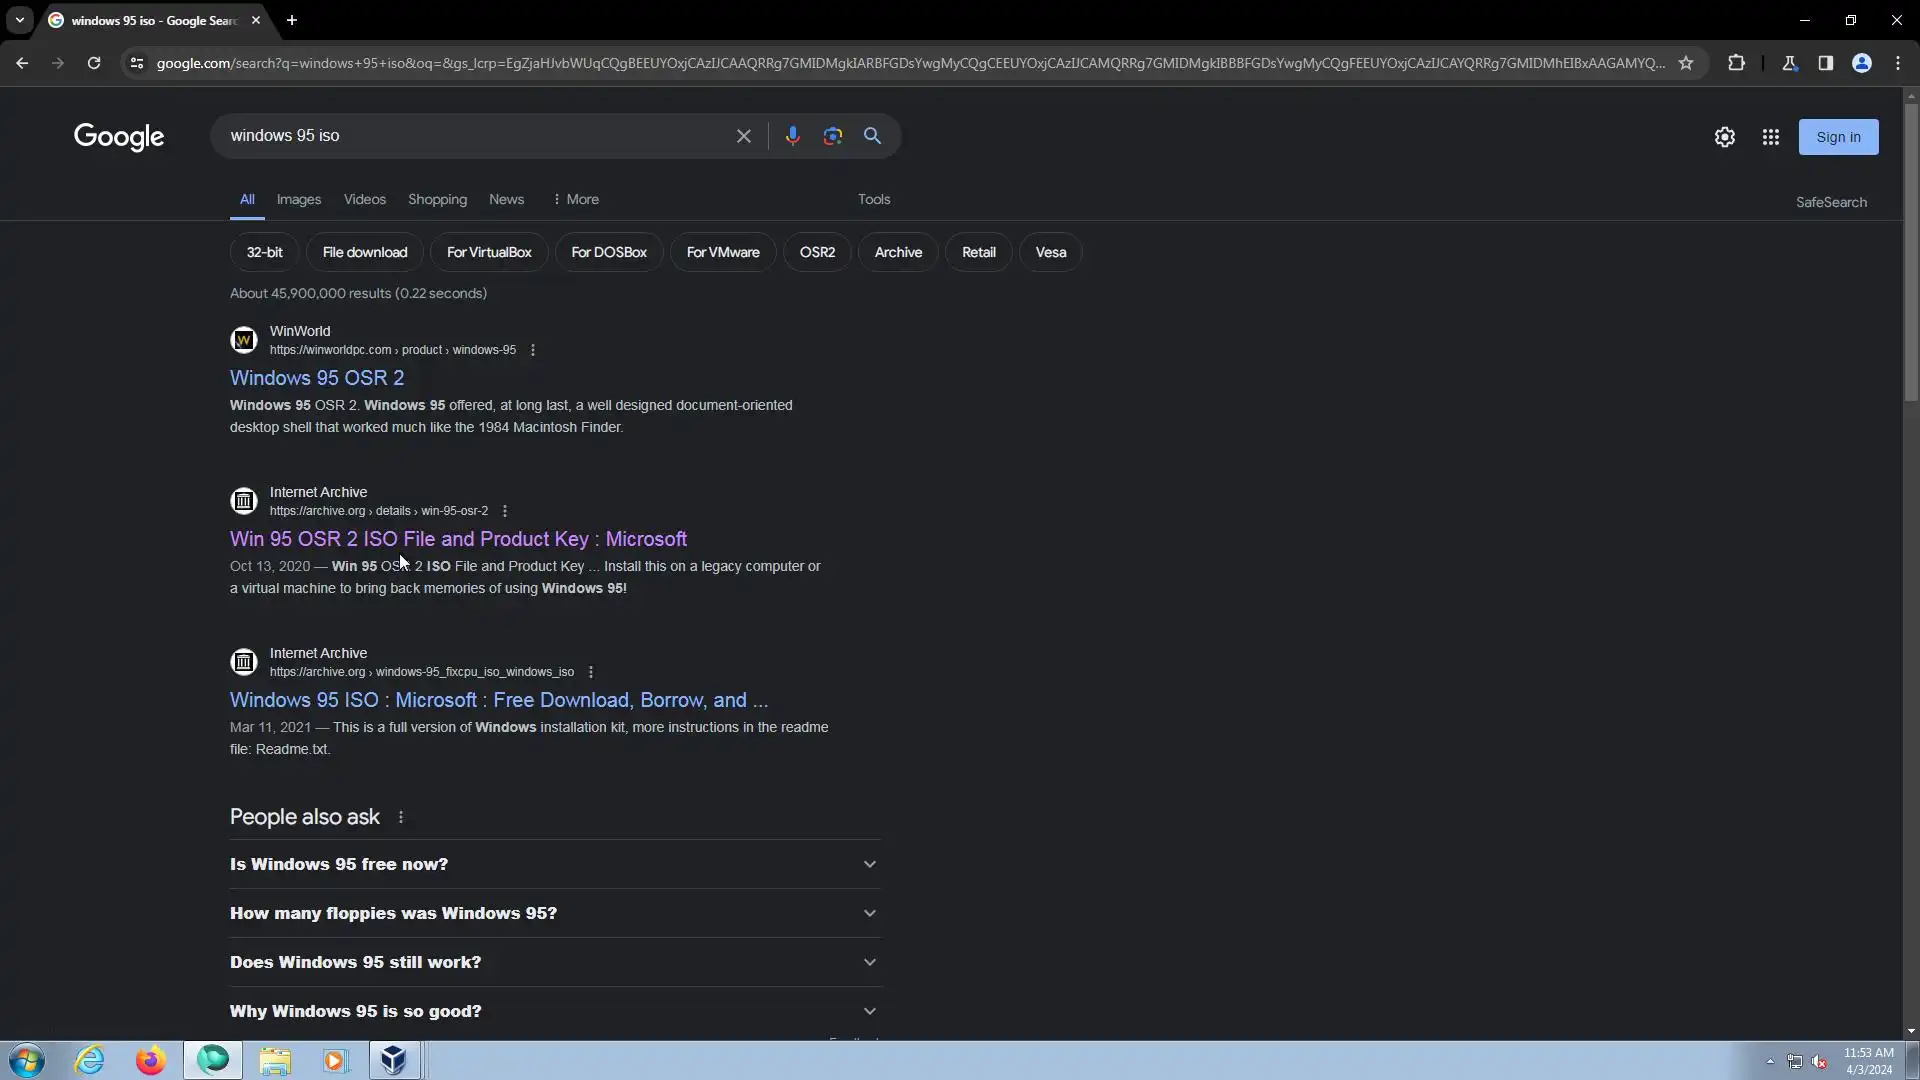Switch to the Images tab
Screen dimensions: 1920x1080
coord(298,199)
